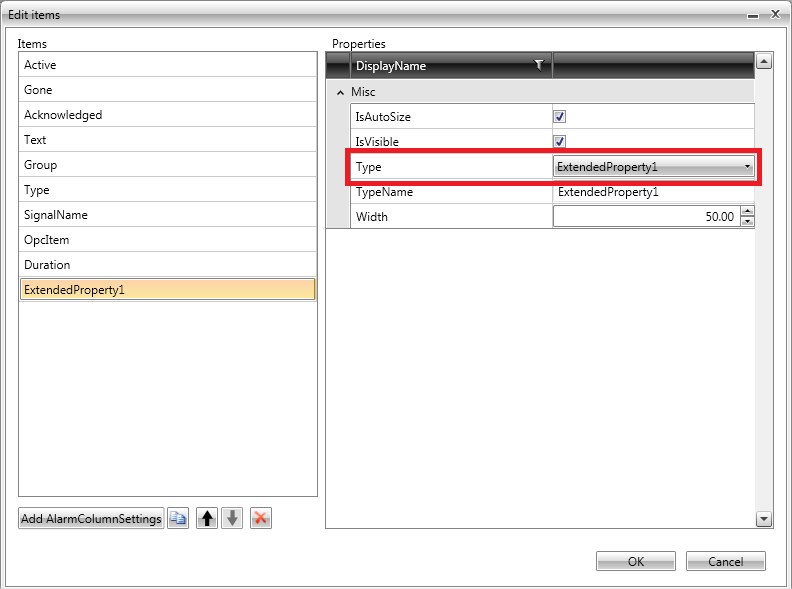
Task: Increase Width using the up spinner
Action: coord(747,212)
